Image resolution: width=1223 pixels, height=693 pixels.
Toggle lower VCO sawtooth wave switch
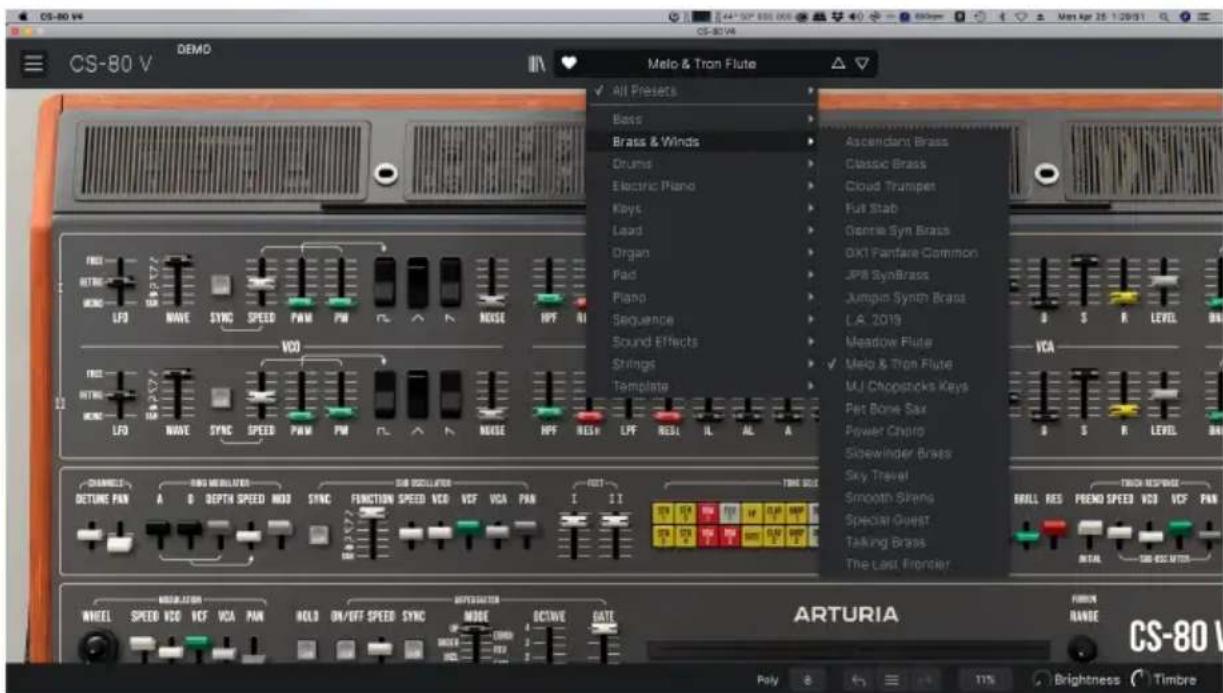pyautogui.click(x=451, y=394)
